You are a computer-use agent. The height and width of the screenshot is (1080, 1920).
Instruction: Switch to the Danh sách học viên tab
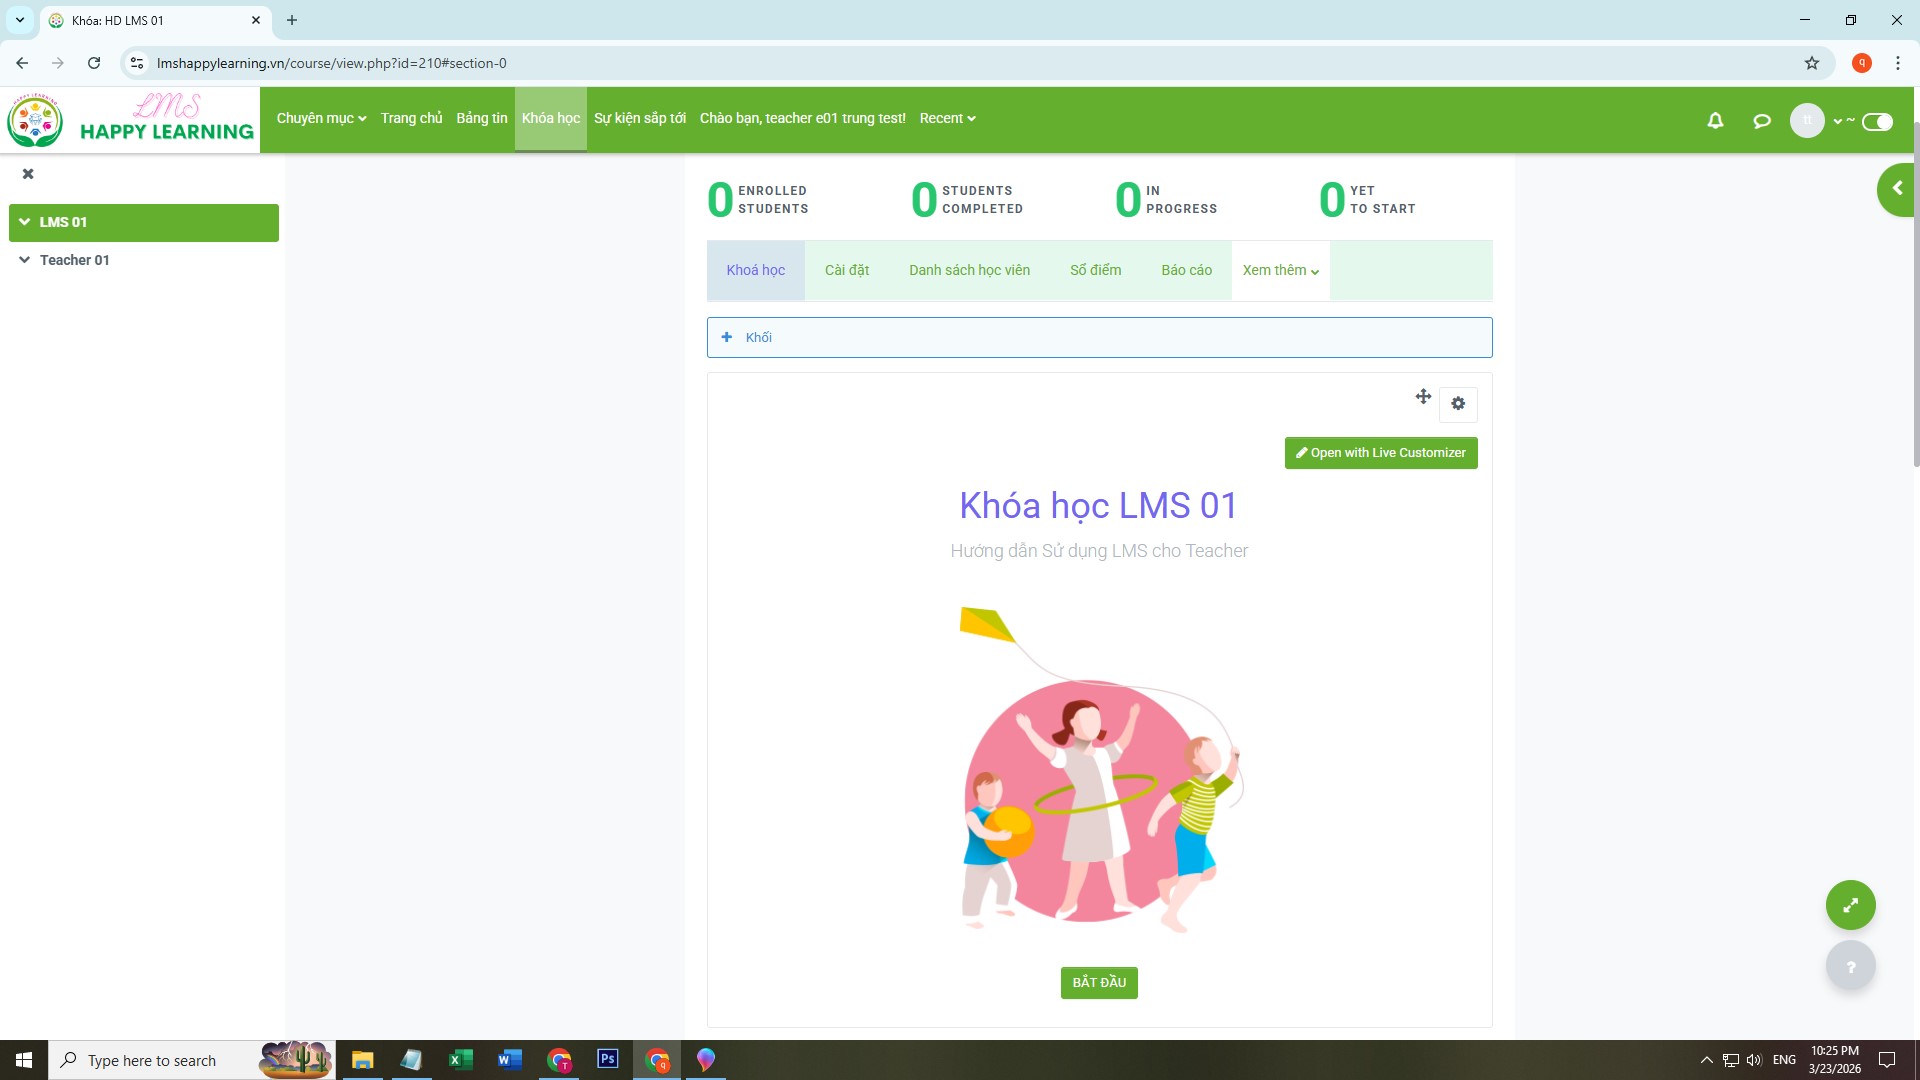click(969, 271)
